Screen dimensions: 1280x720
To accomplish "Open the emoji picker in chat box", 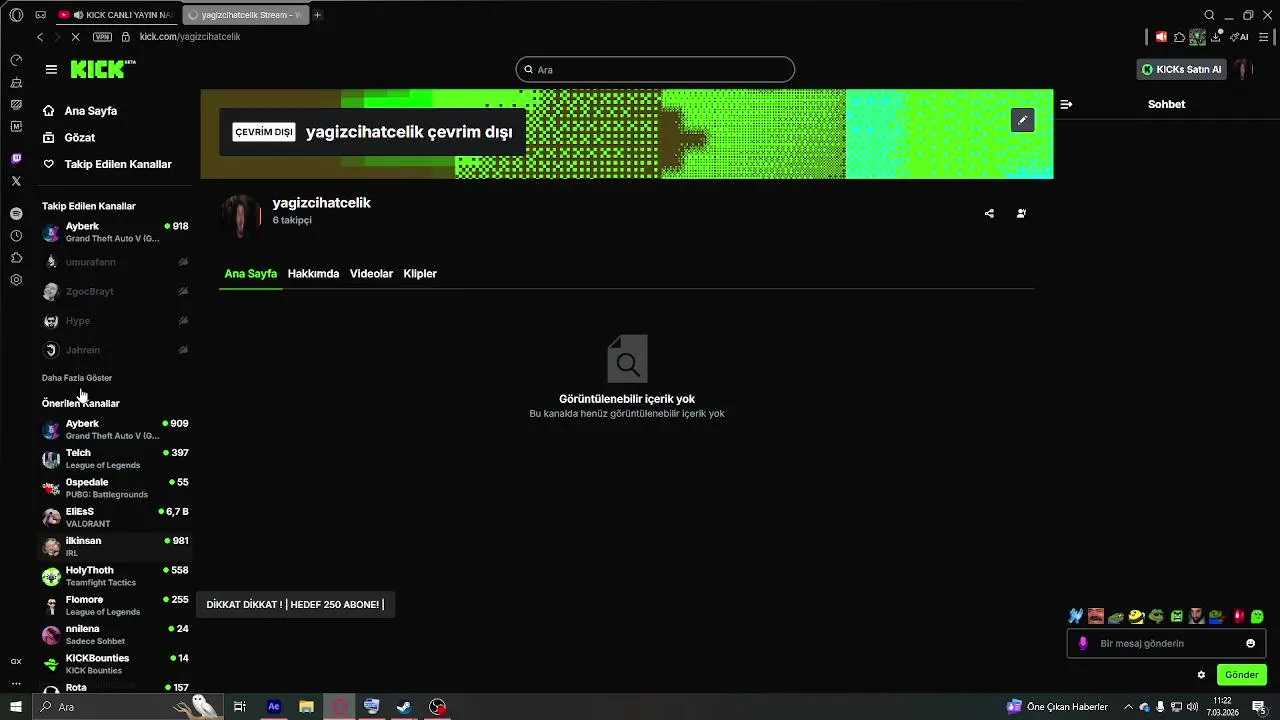I will [1250, 643].
